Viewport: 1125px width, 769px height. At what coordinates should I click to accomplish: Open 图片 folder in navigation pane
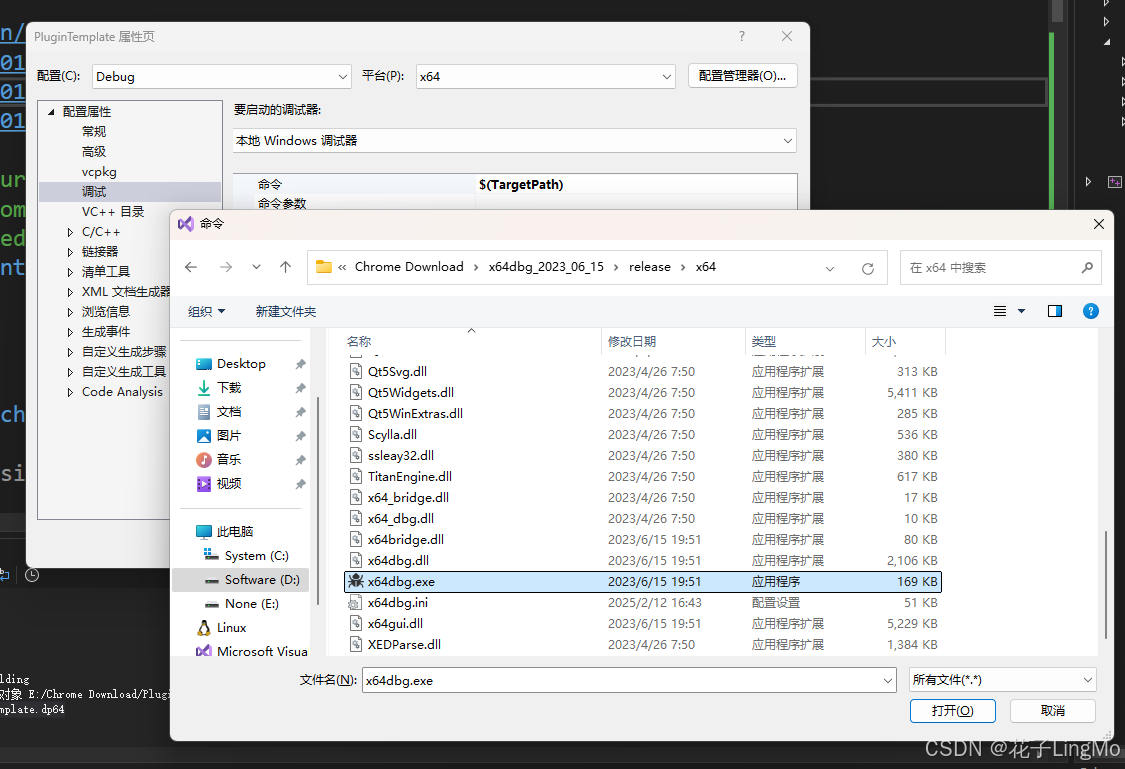(229, 435)
